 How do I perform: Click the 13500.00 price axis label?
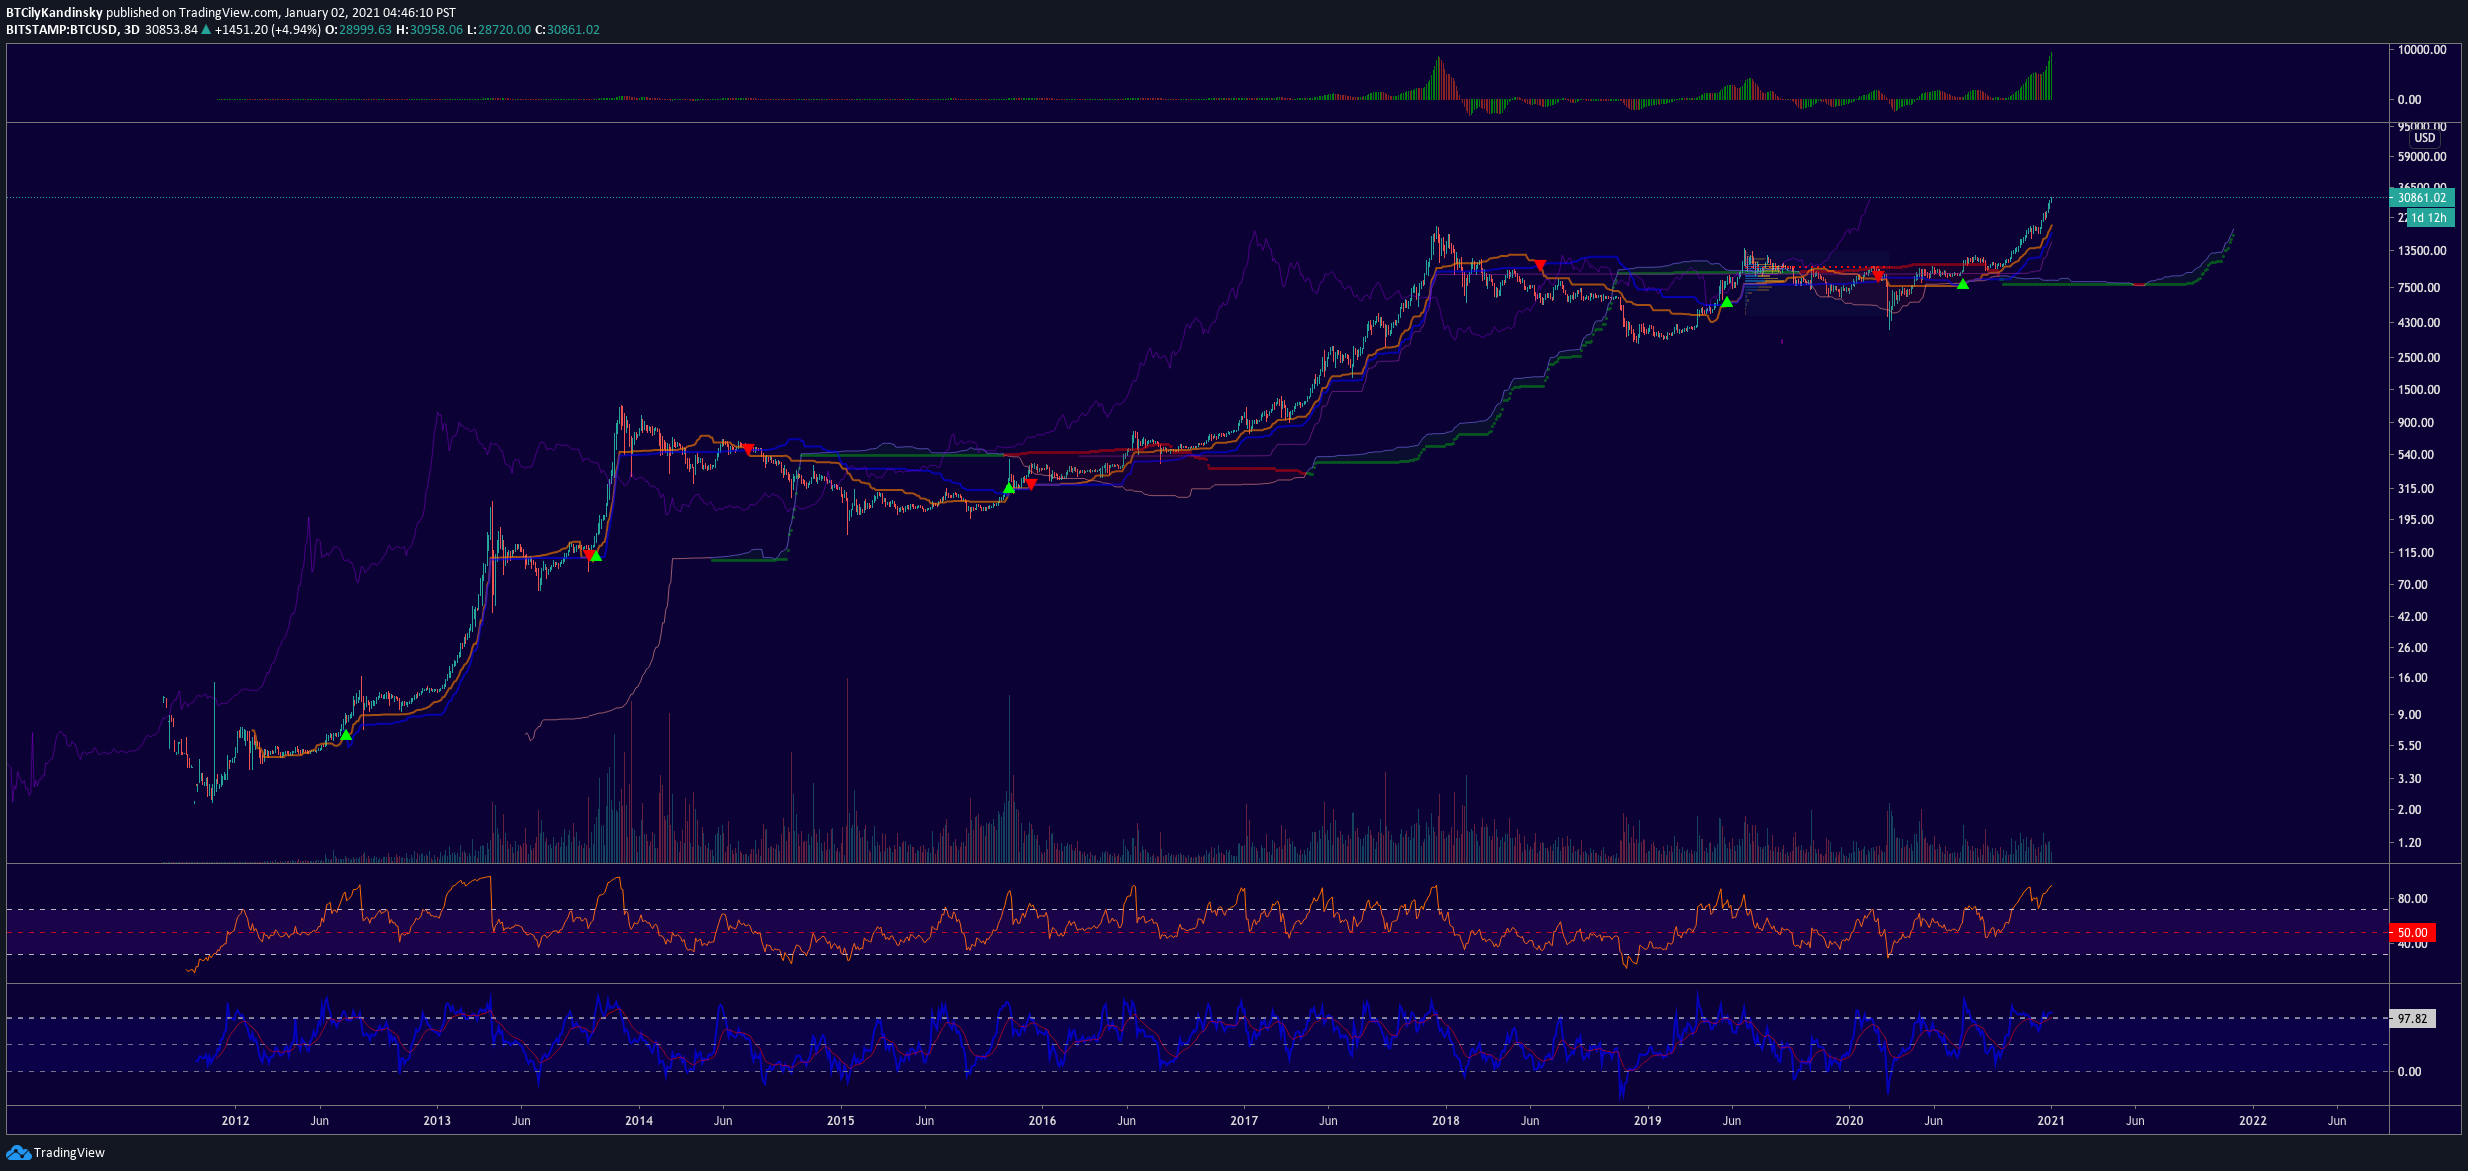click(2422, 251)
